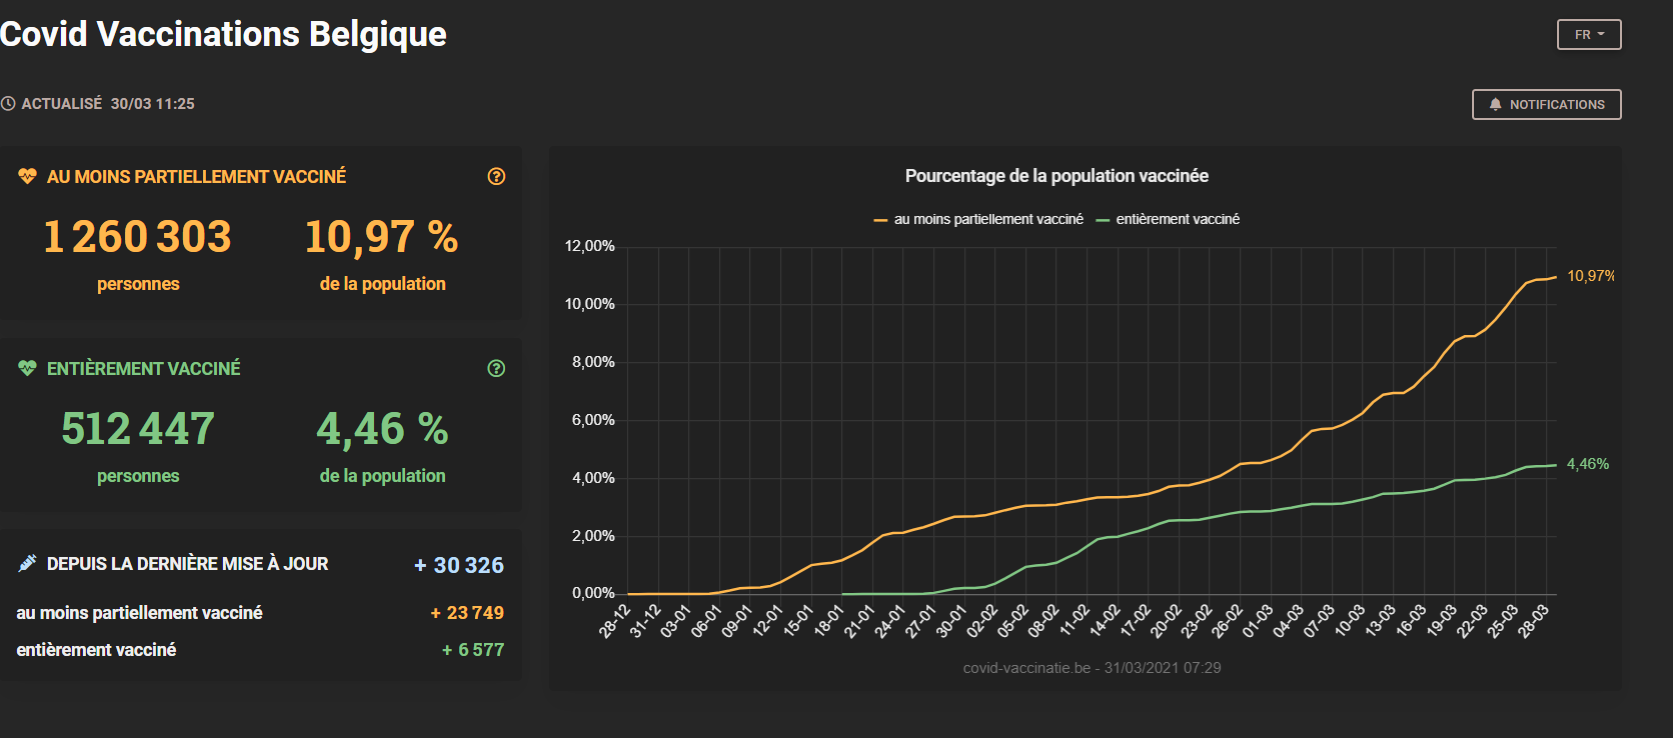Click the syringe icon beside Depuis la dernière
The image size is (1673, 738).
pyautogui.click(x=27, y=564)
